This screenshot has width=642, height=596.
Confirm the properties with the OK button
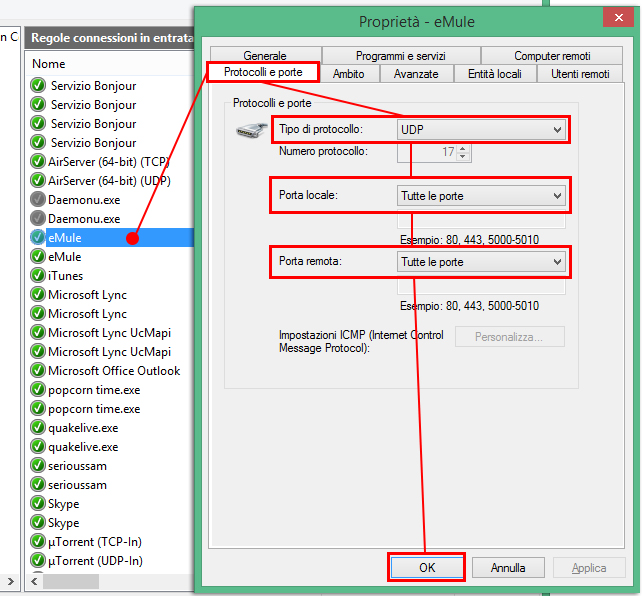click(x=427, y=567)
